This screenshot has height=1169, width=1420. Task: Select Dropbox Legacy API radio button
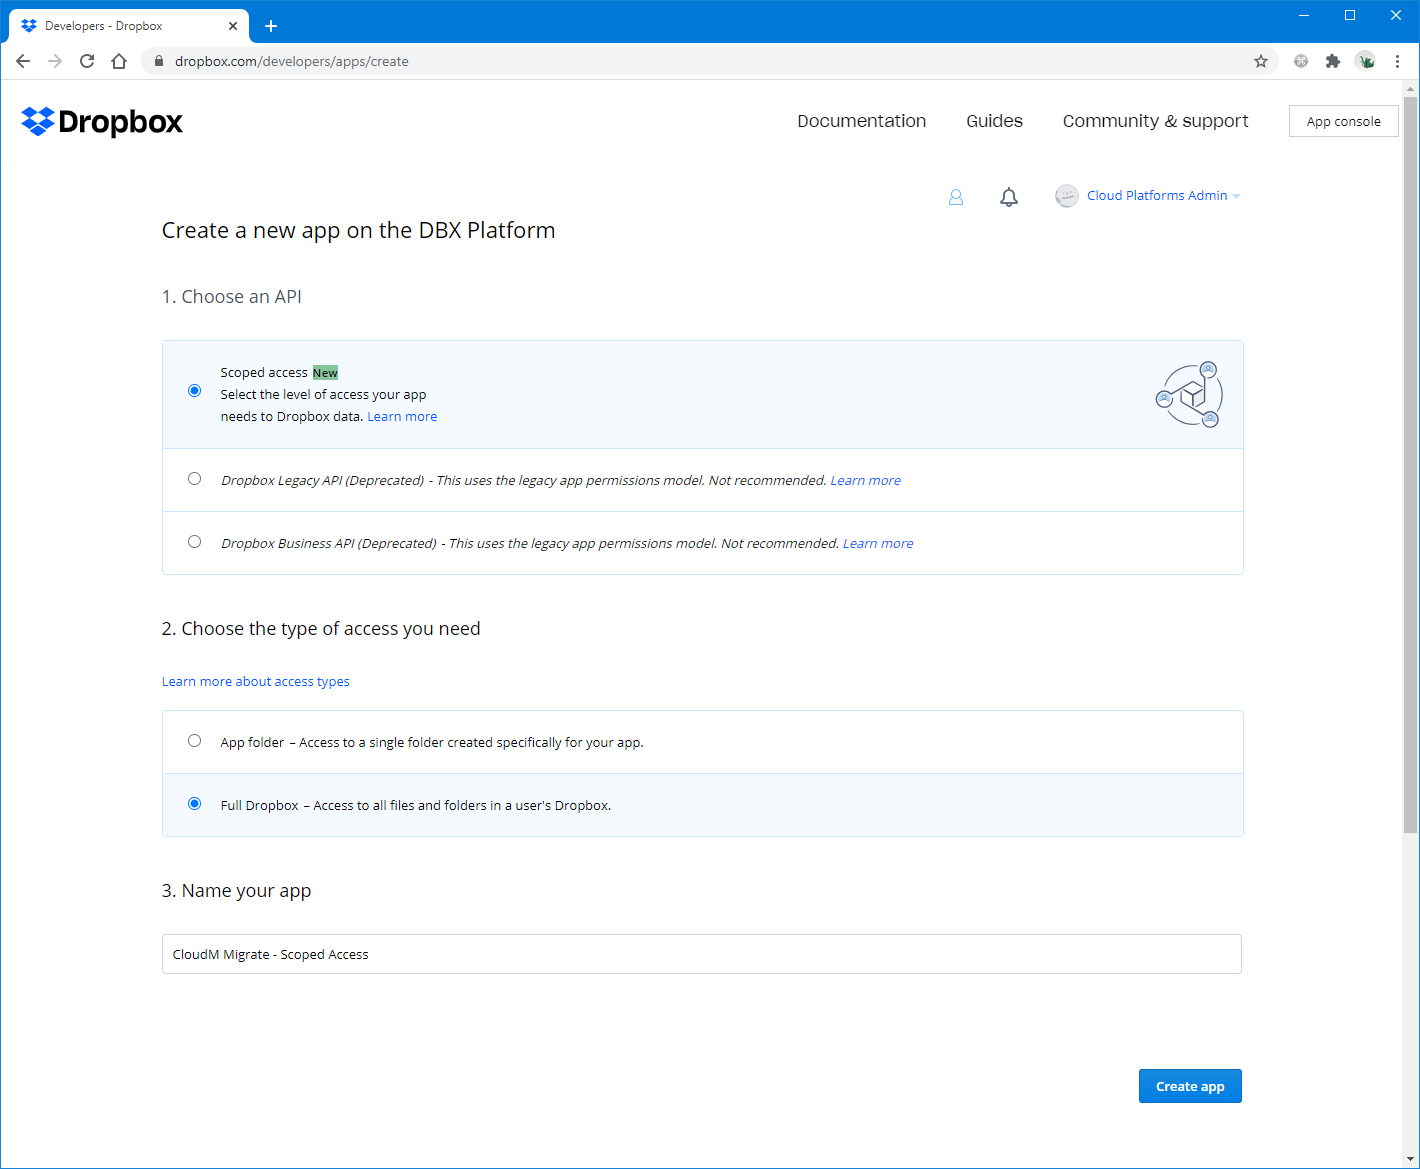coord(194,479)
